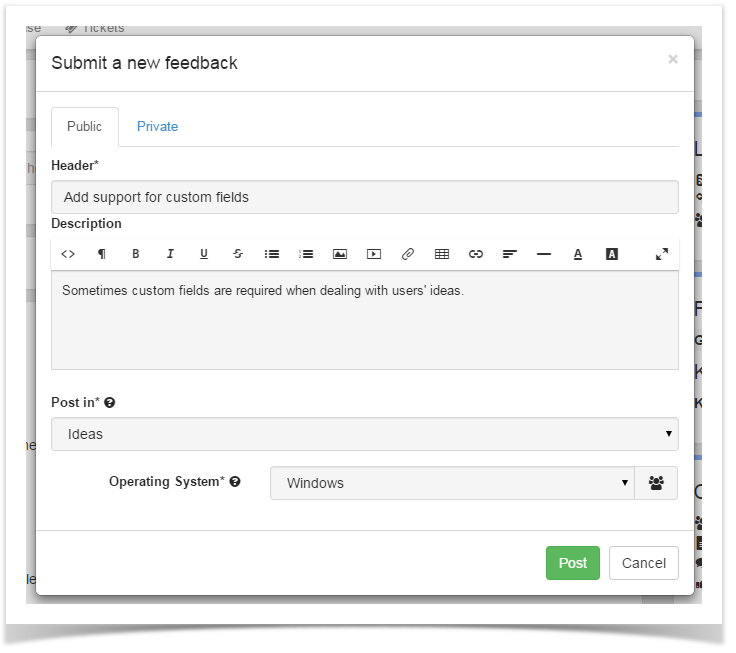736x653 pixels.
Task: Toggle HTML code view in editor
Action: click(68, 254)
